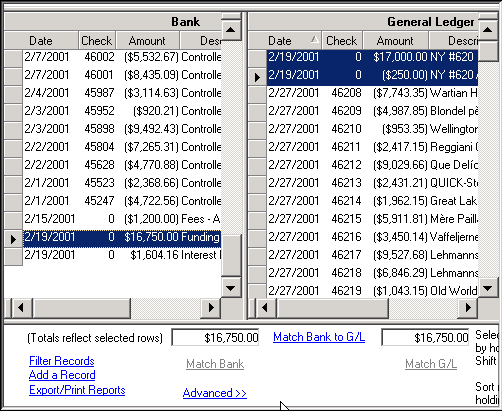Click Bank horizontal scrollbar thumb
Image resolution: width=502 pixels, height=411 pixels.
coord(81,307)
